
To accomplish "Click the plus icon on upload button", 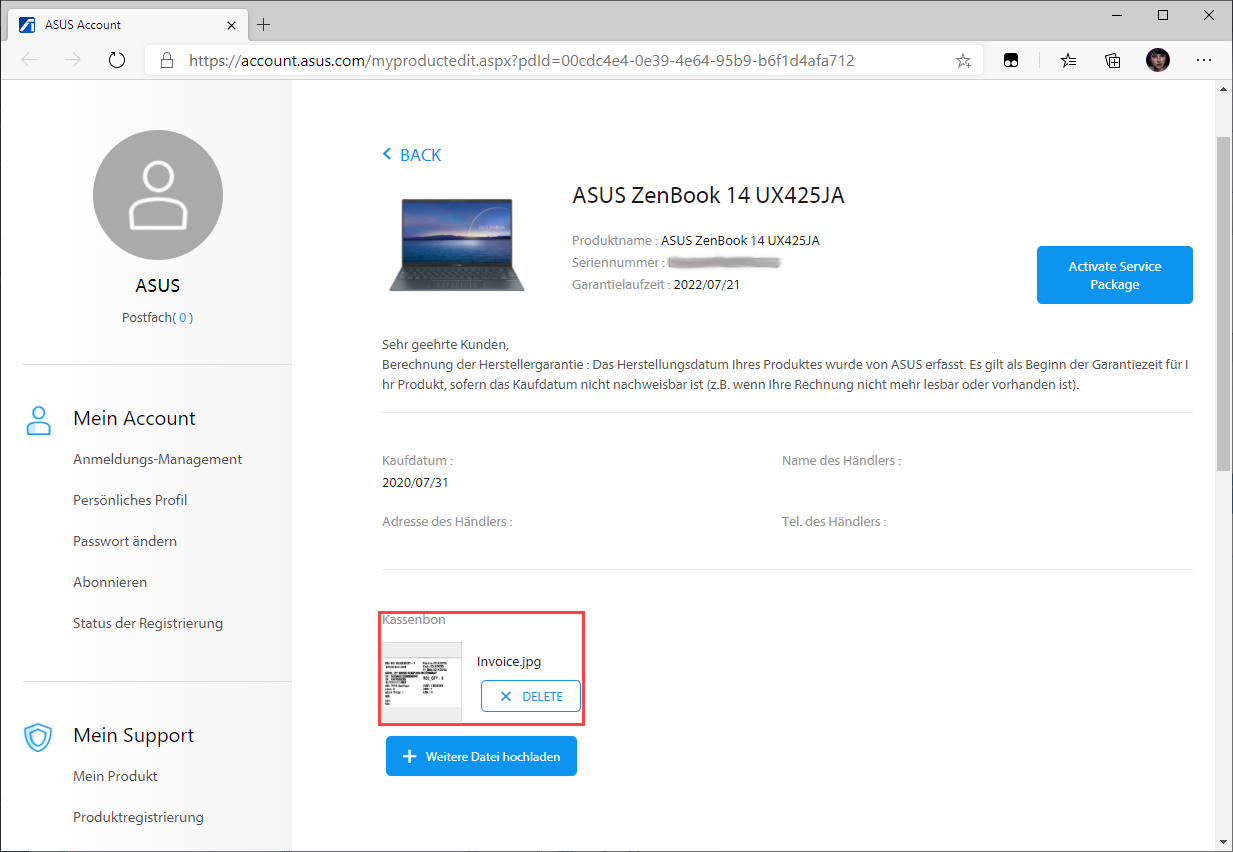I will pos(409,757).
